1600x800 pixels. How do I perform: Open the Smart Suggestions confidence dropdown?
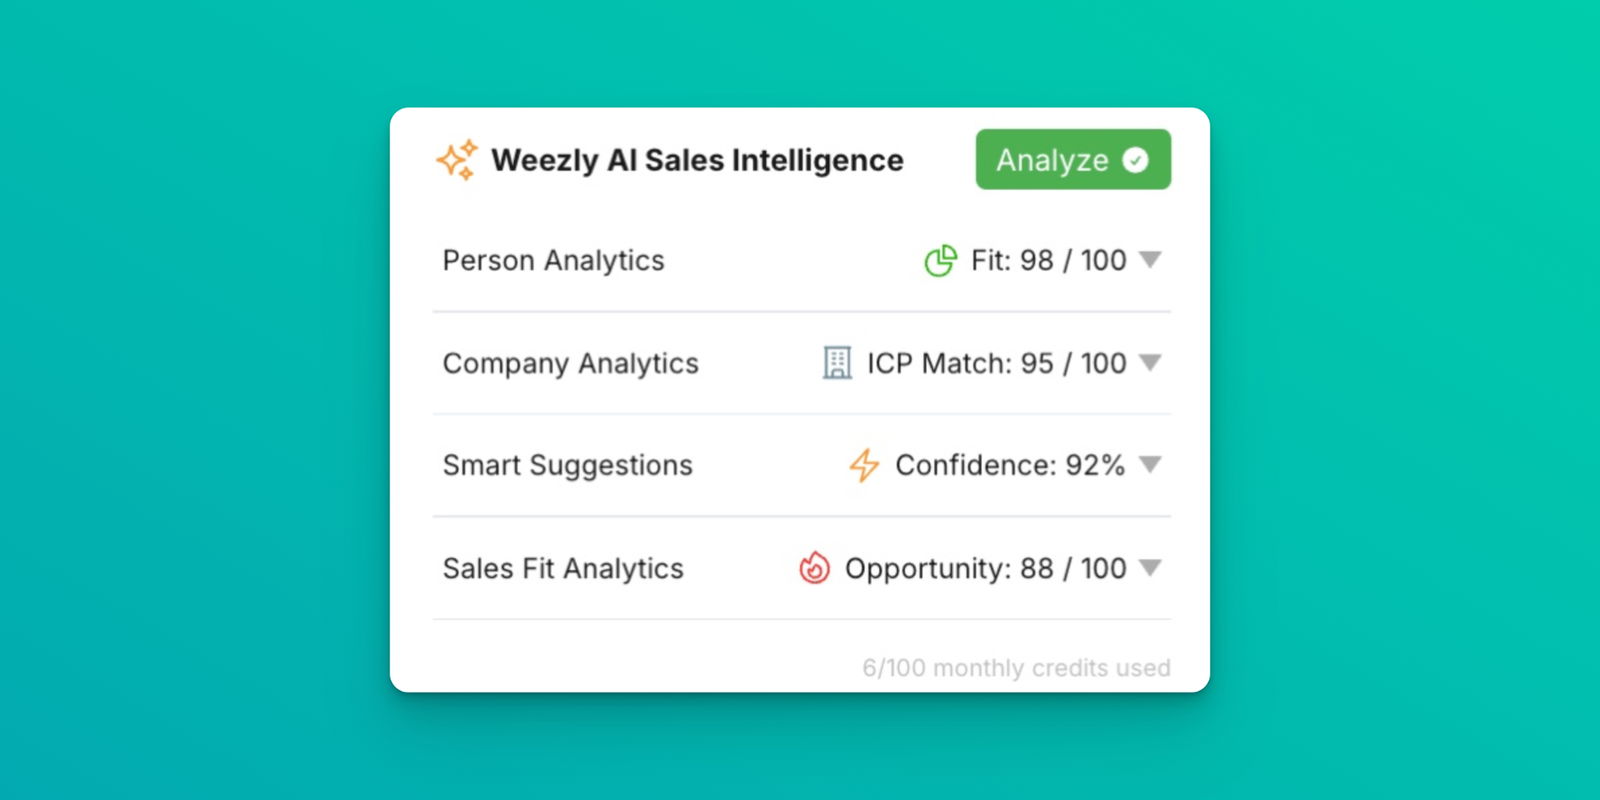[1150, 465]
